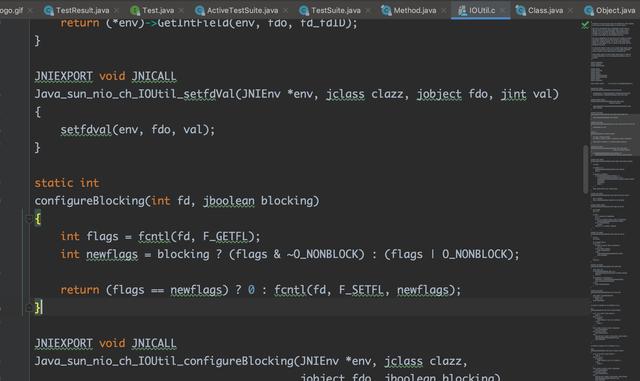Image resolution: width=640 pixels, height=381 pixels.
Task: Click F_SETFL in the return statement
Action: [x=361, y=290]
